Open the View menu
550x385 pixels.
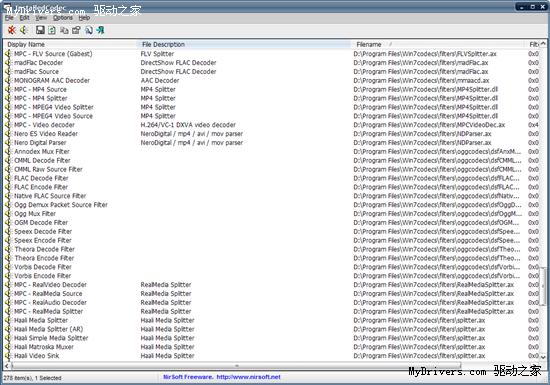41,18
